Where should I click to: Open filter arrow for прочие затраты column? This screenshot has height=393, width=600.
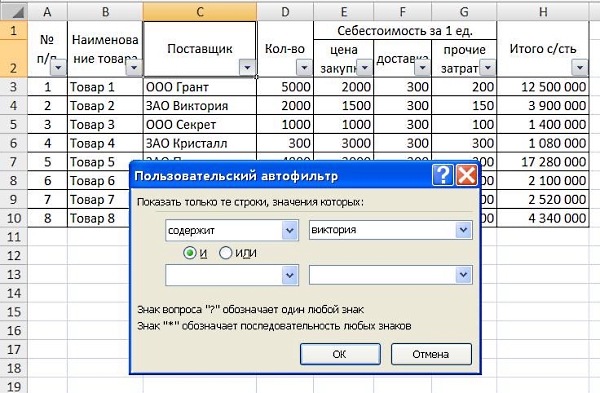pos(488,68)
